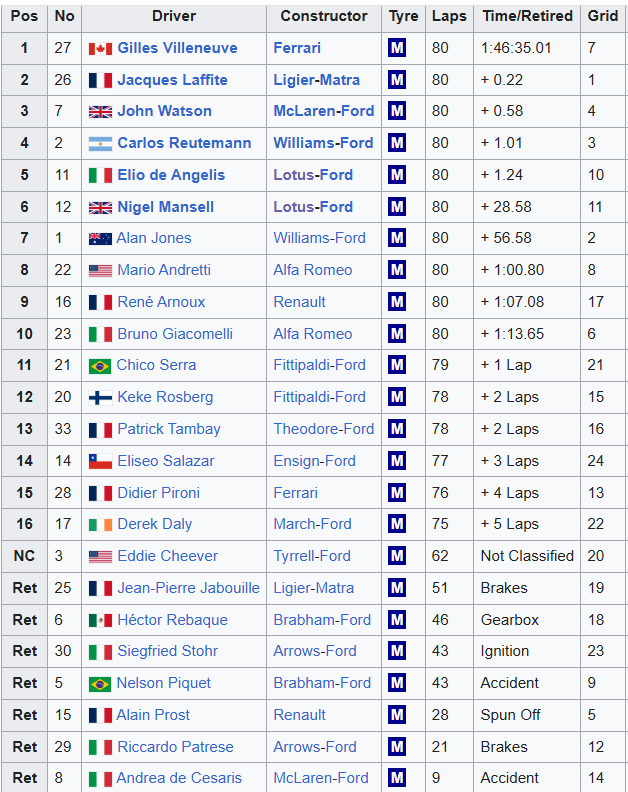
Task: Click the Michelin tyre icon in Nelson Piquet's row
Action: (x=397, y=683)
